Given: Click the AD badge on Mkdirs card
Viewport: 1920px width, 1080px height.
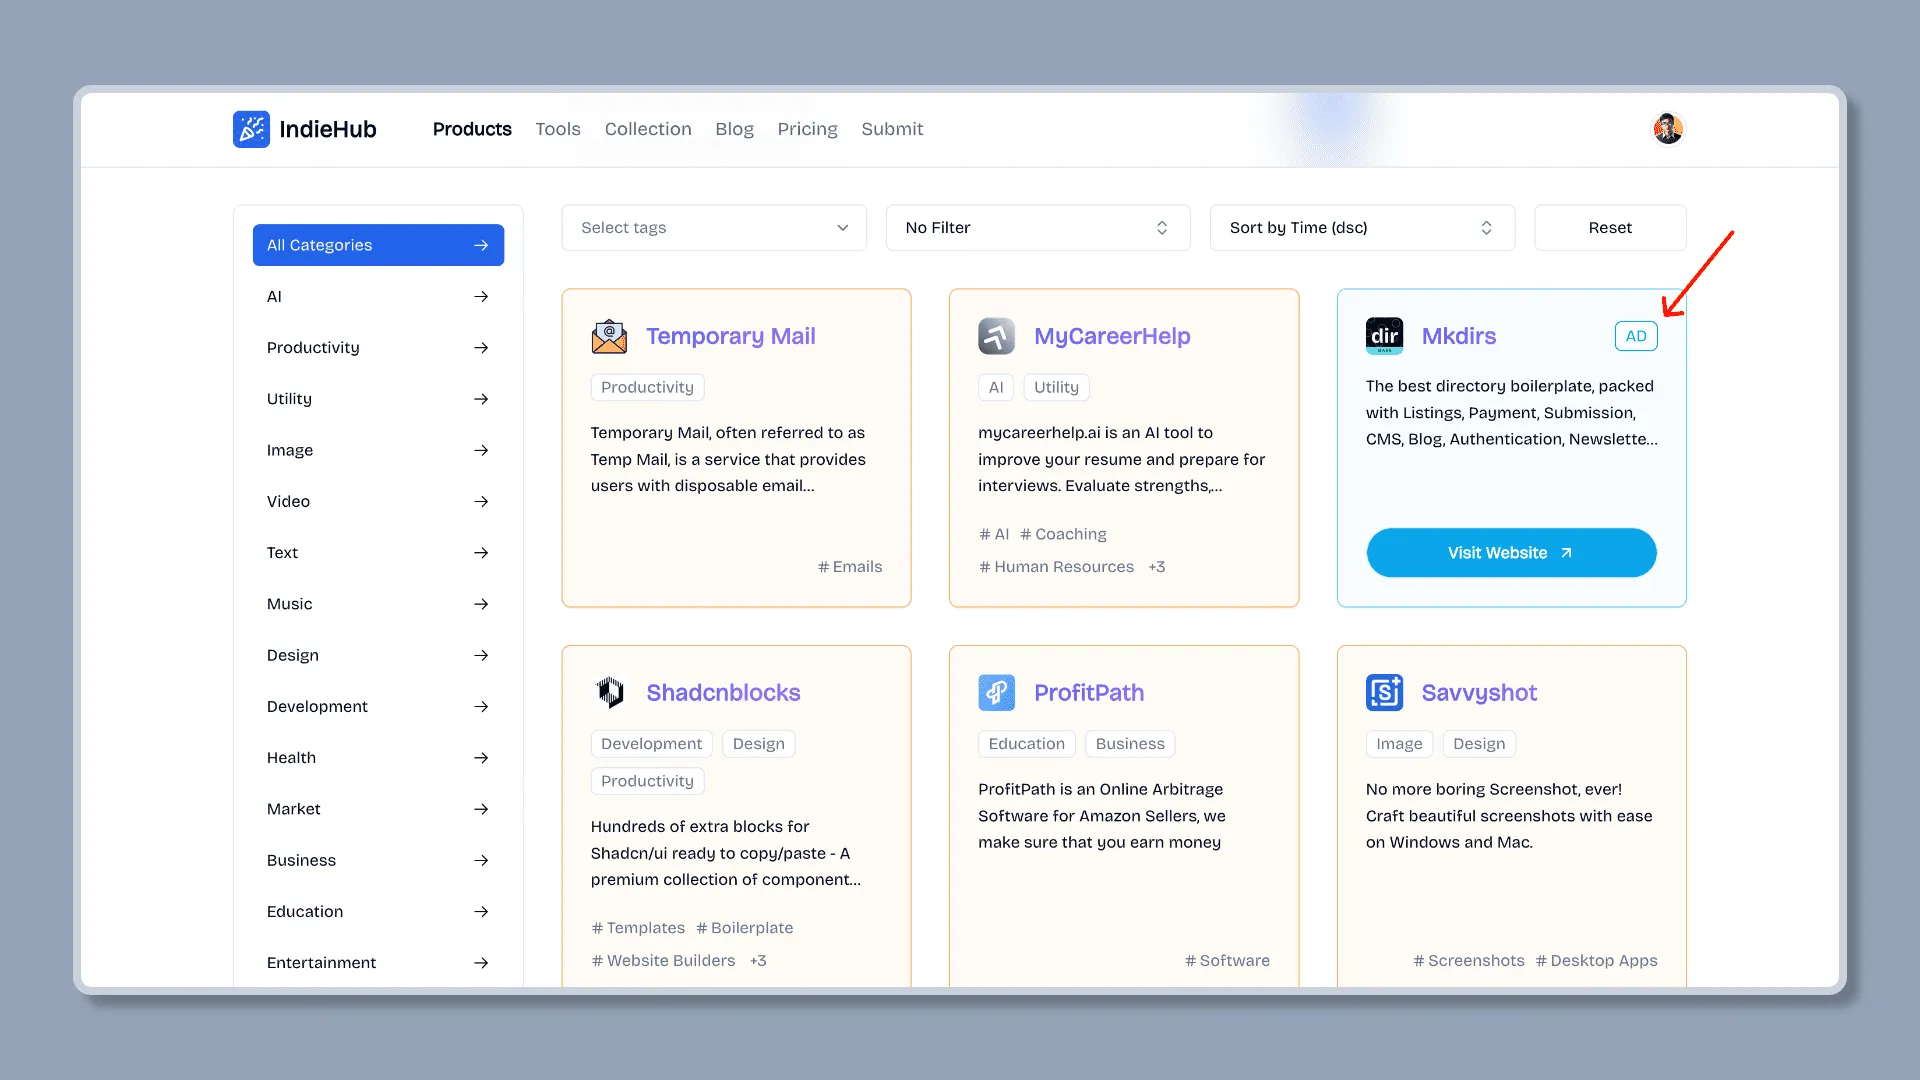Looking at the screenshot, I should click(x=1635, y=337).
